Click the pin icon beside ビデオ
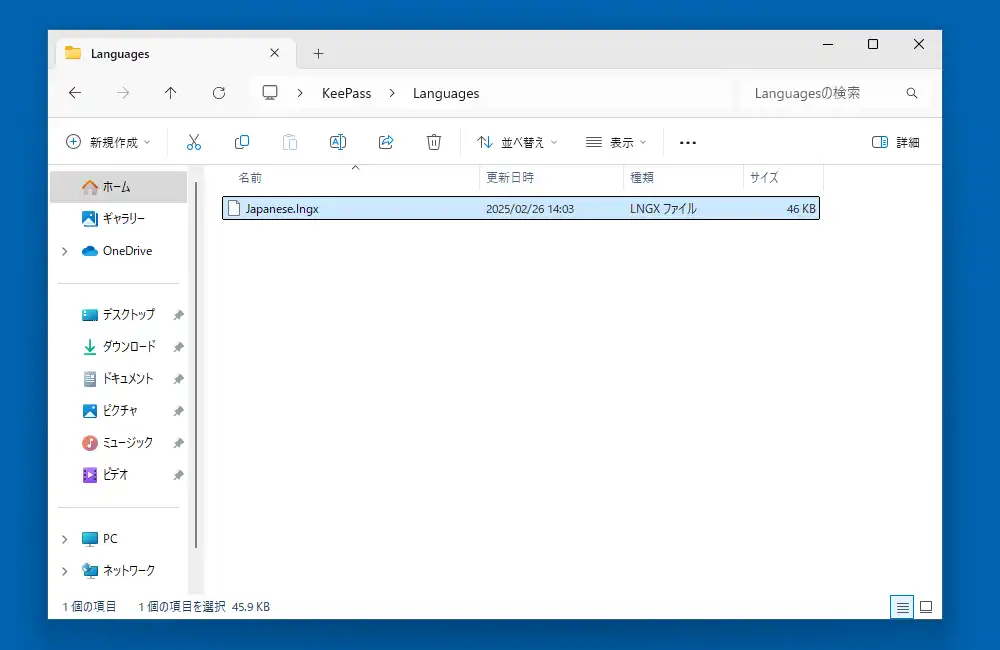Screen dimensions: 1000x650 tap(179, 475)
